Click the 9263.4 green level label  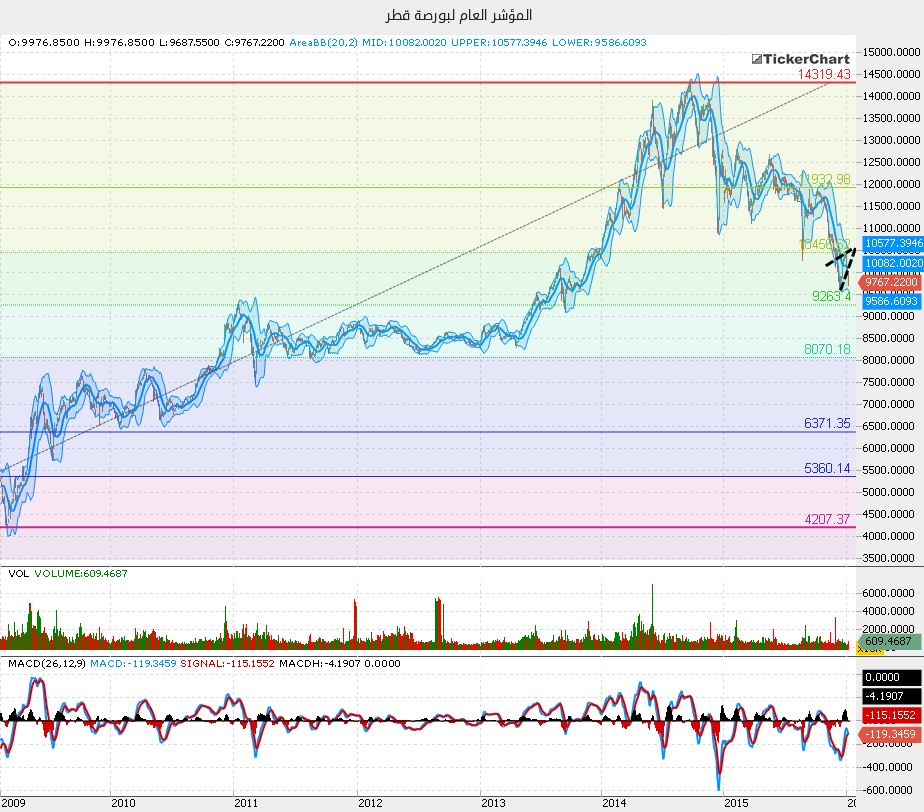(831, 296)
